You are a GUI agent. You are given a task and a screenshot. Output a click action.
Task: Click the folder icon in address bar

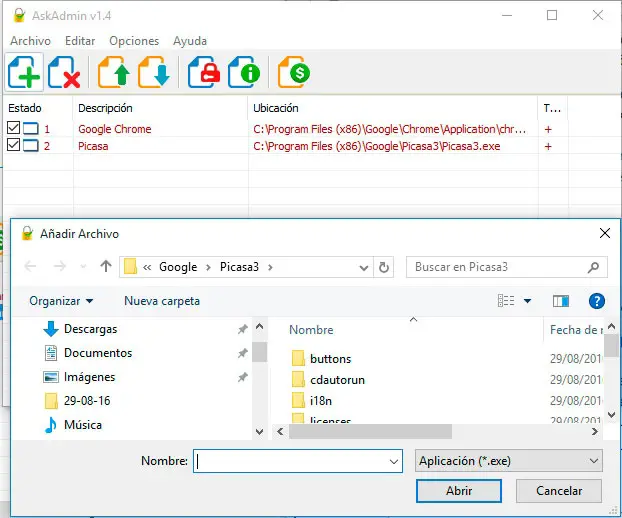tap(130, 267)
